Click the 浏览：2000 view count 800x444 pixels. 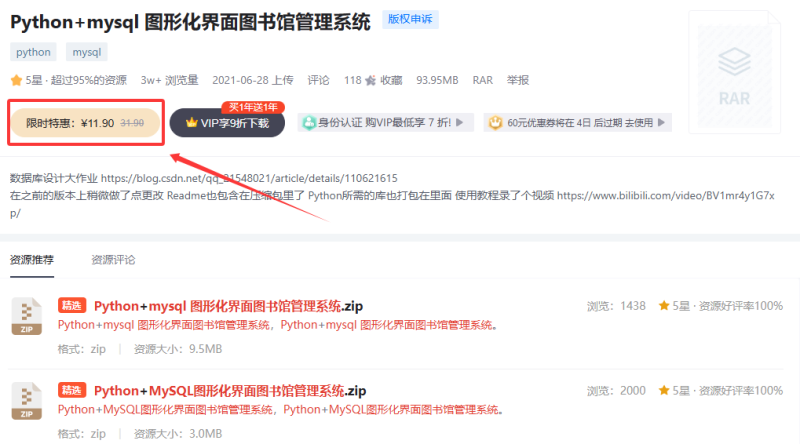click(x=616, y=390)
